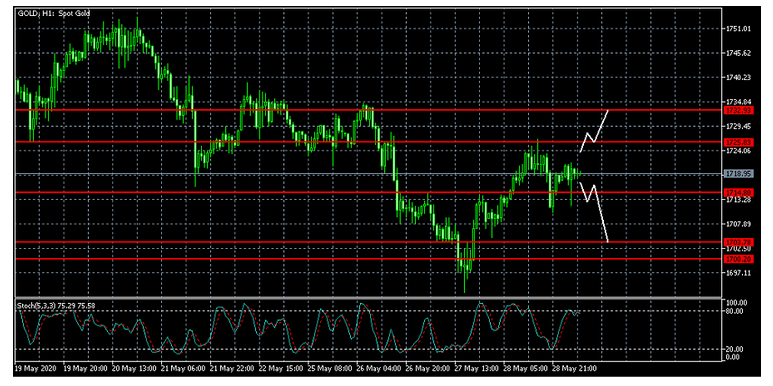Image resolution: width=773 pixels, height=386 pixels.
Task: Click the current price tag 1718.95
Action: (x=738, y=174)
